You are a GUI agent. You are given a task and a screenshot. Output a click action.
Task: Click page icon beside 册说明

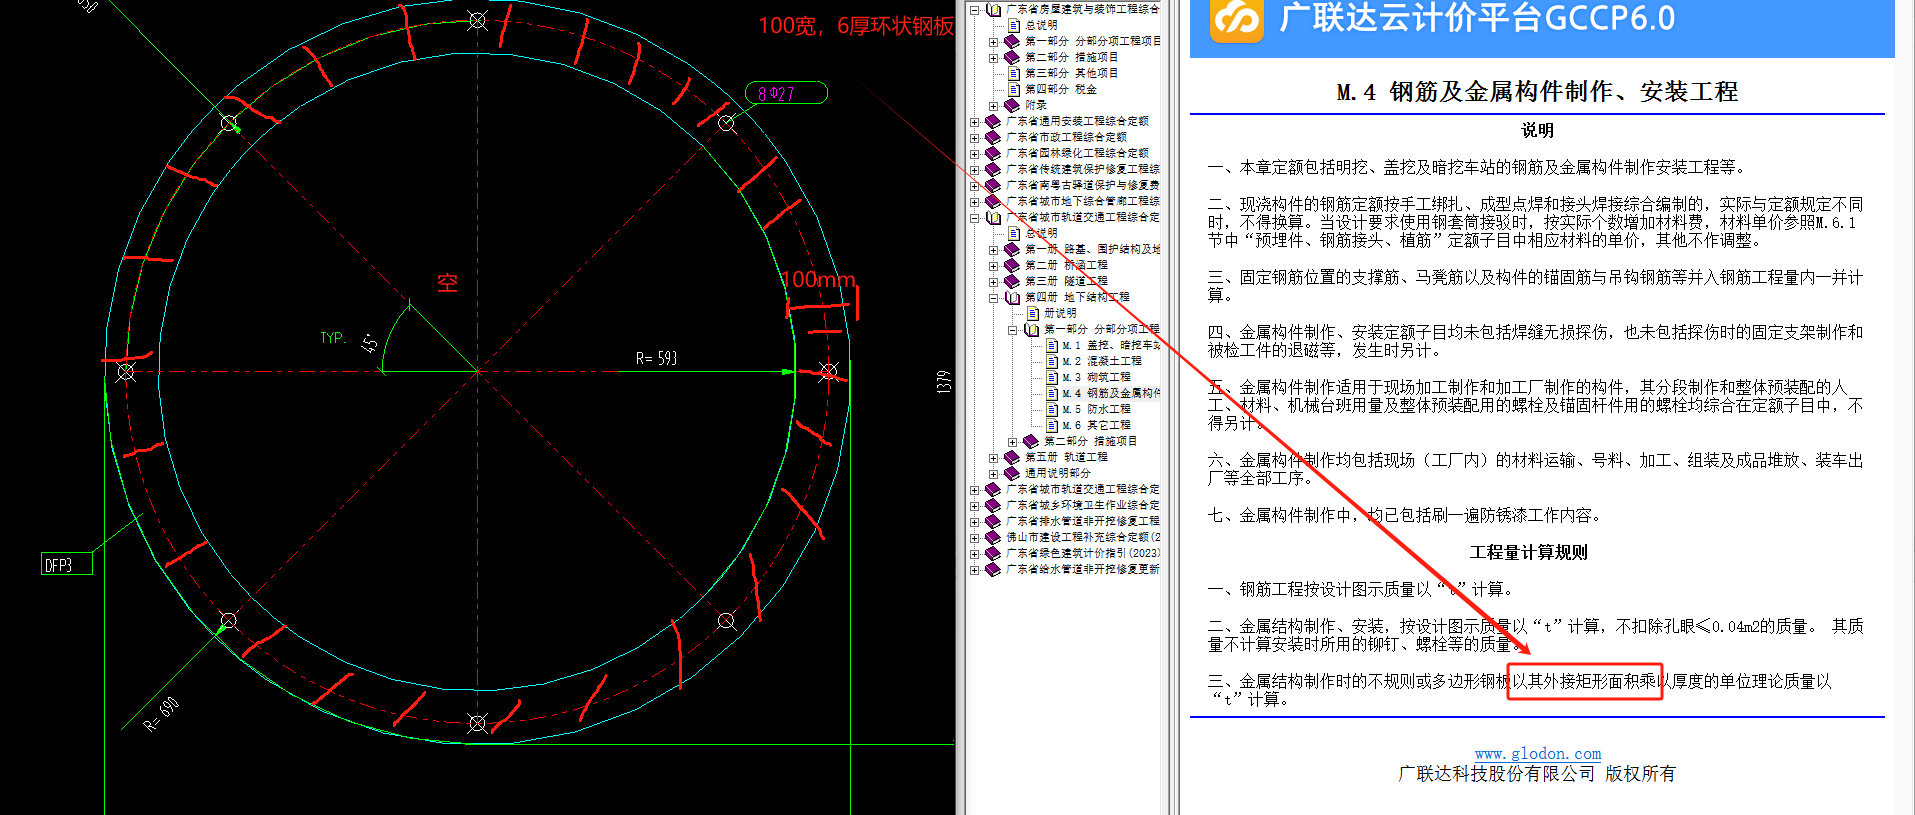click(1033, 313)
